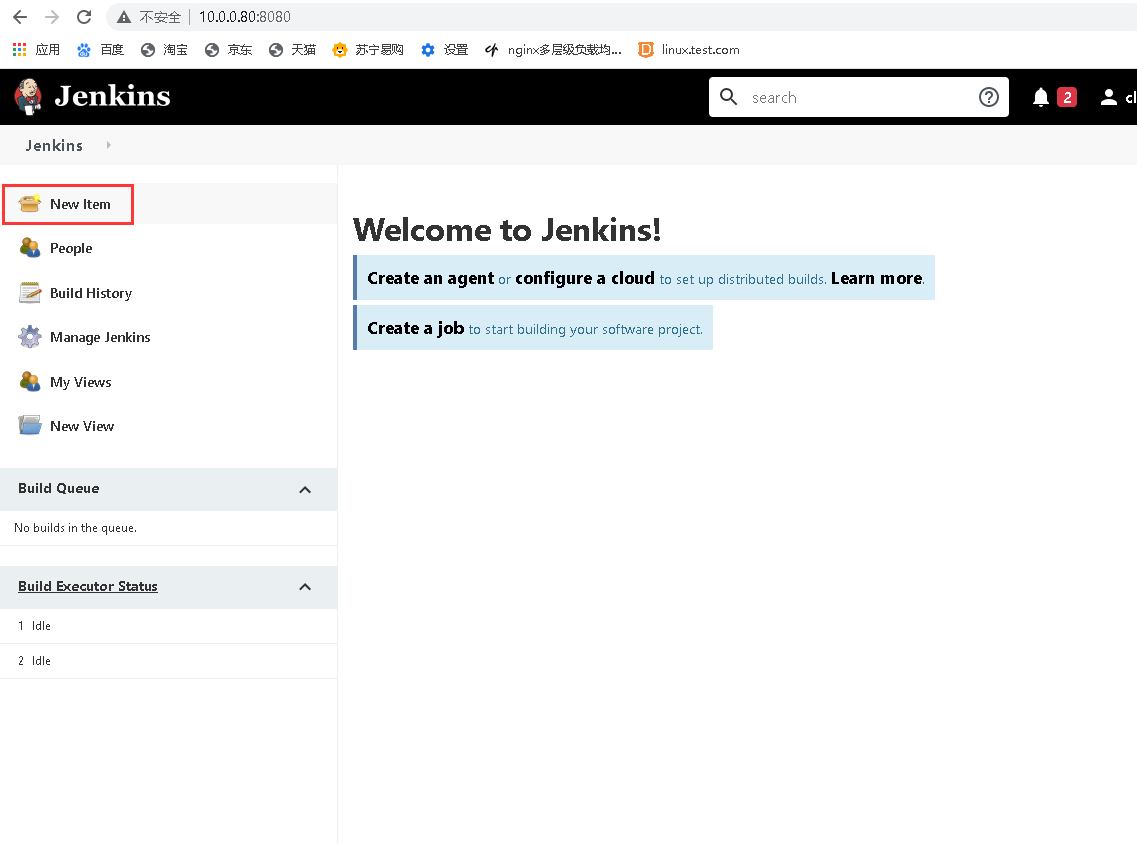1137x844 pixels.
Task: Click the 'Welcome to Jenkins!' heading
Action: [507, 230]
